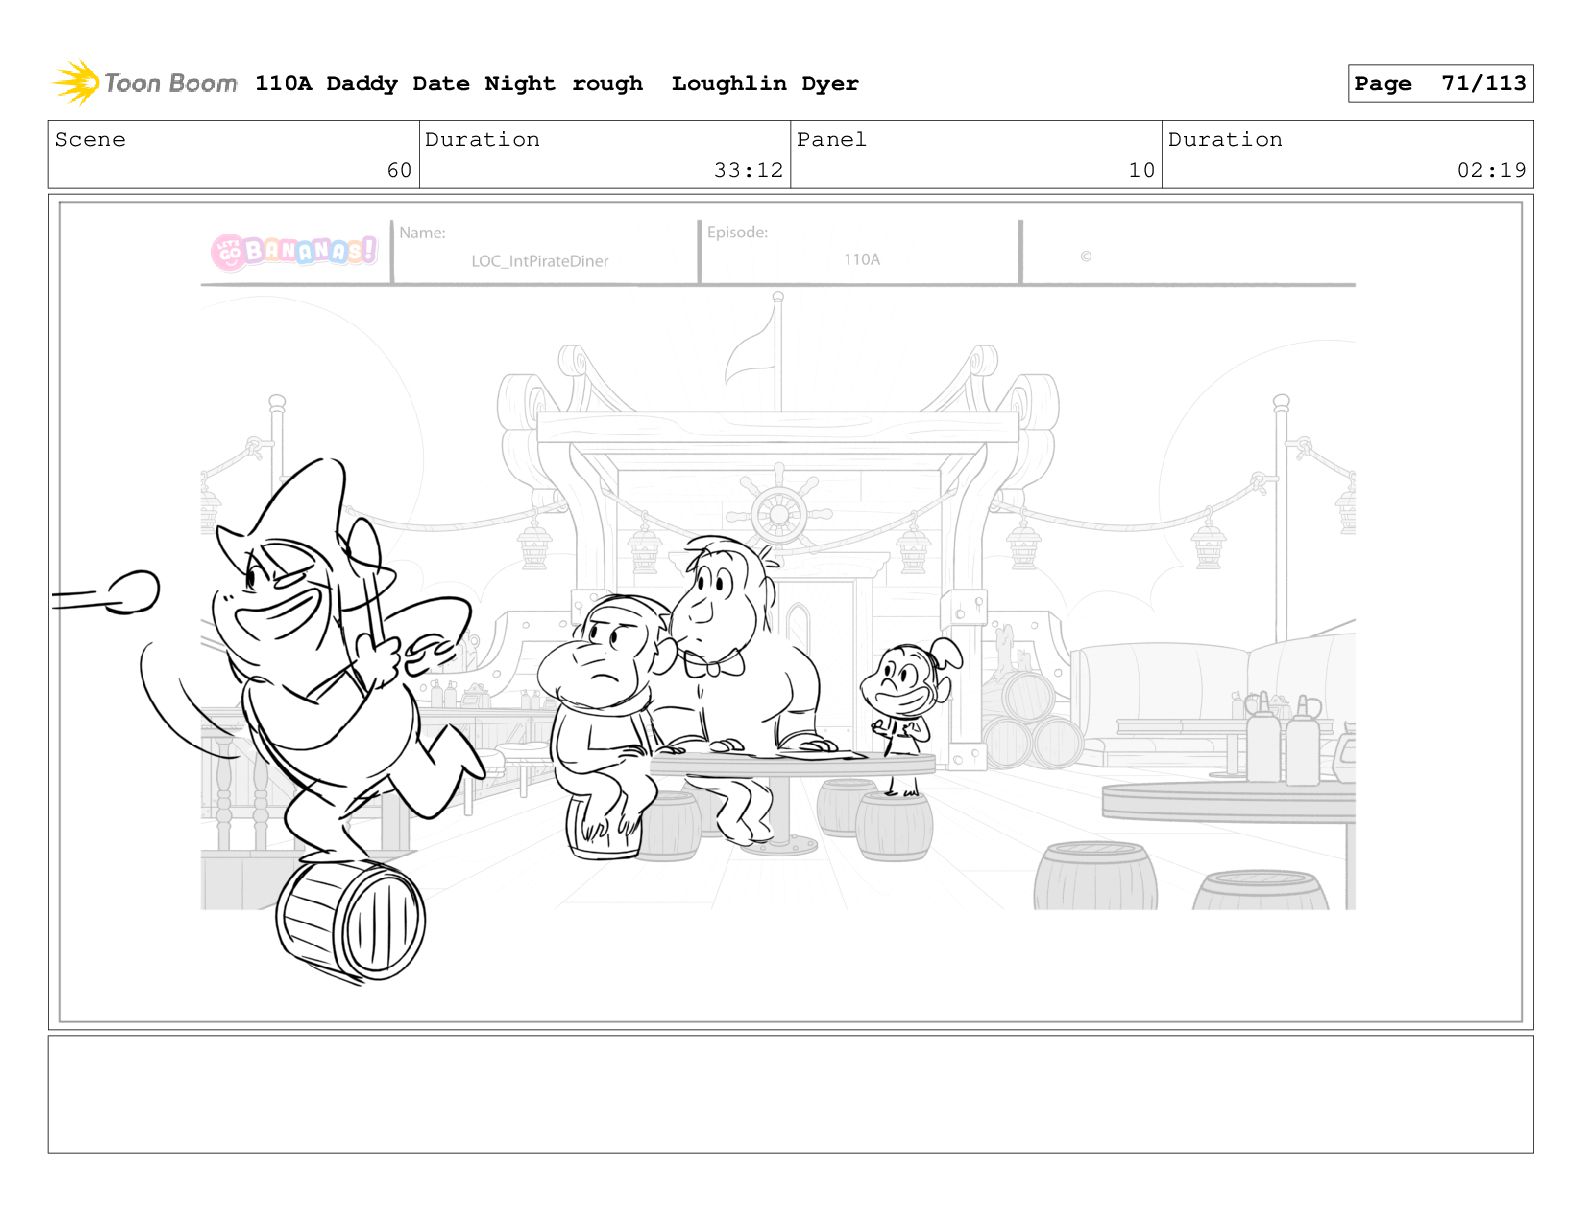The height and width of the screenshot is (1225, 1582).
Task: Click scene number '60'
Action: coord(399,170)
